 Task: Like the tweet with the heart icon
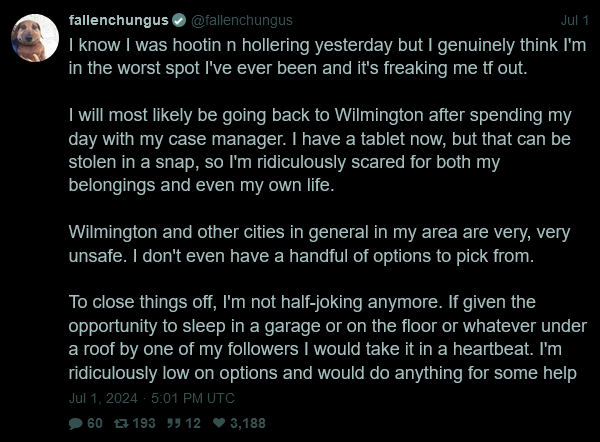click(219, 423)
